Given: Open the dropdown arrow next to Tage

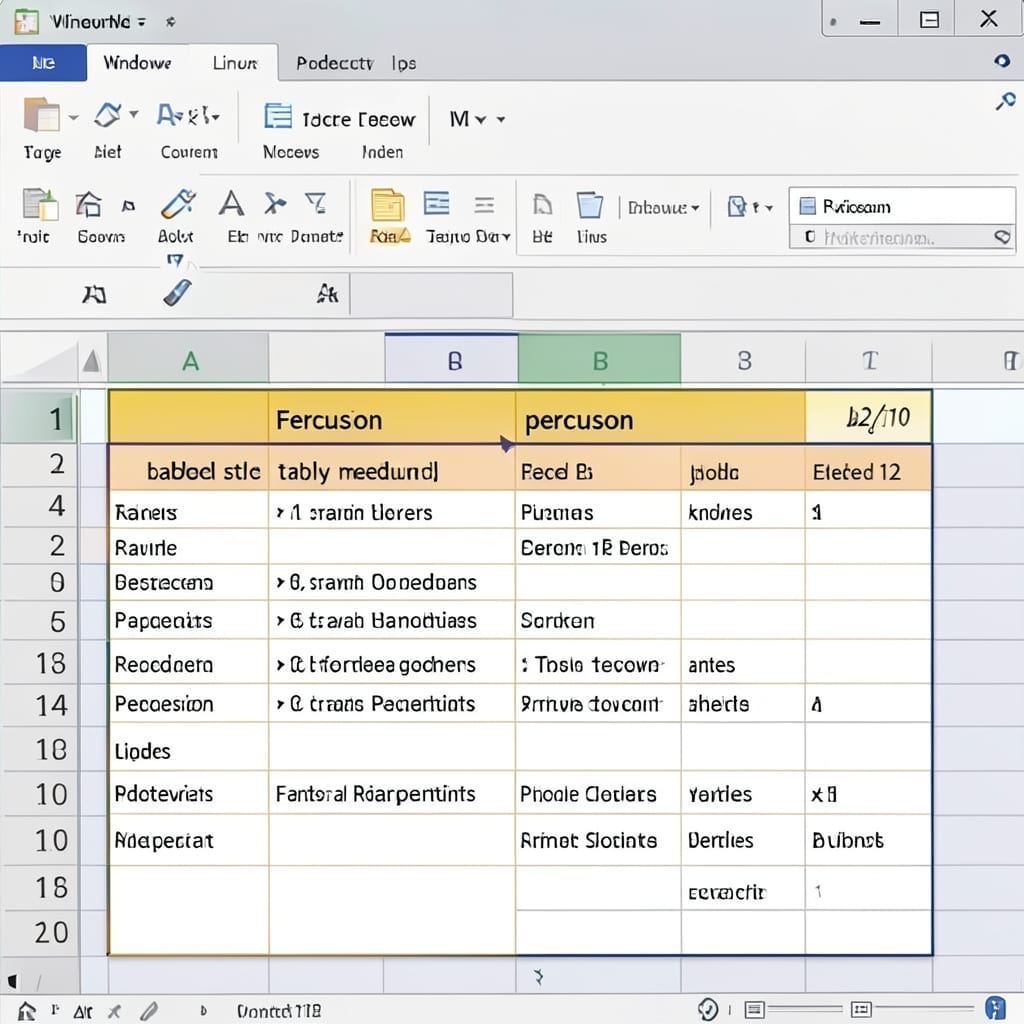Looking at the screenshot, I should coord(74,118).
